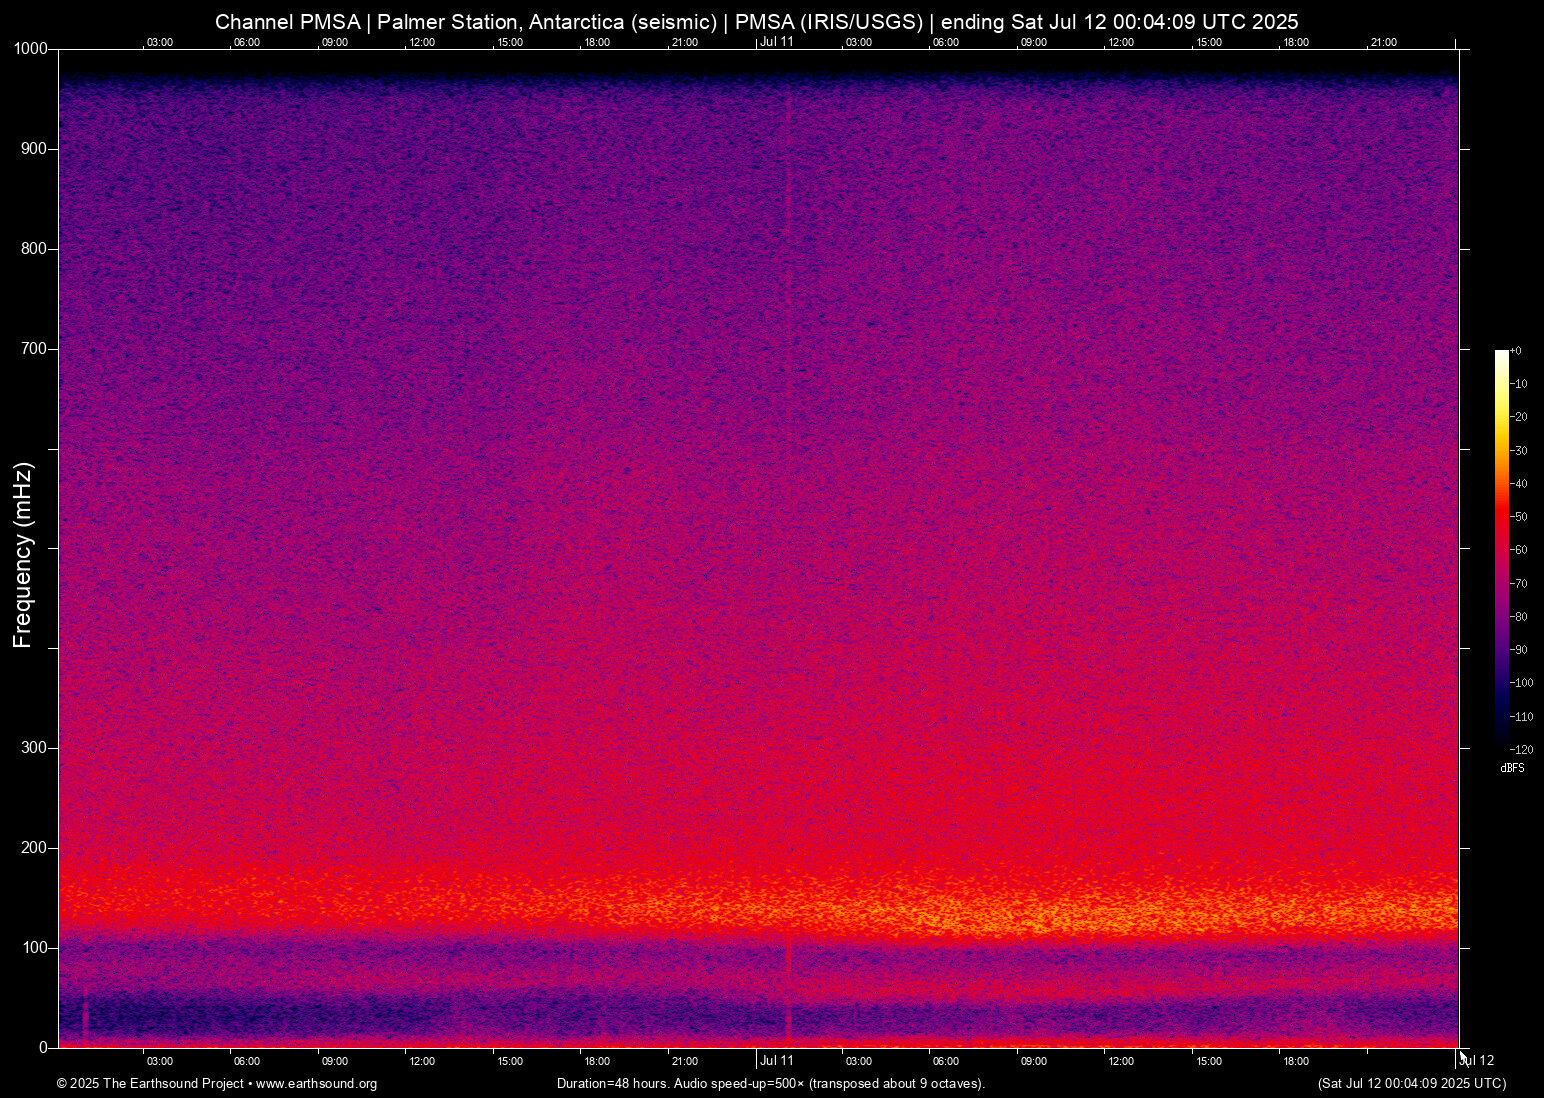
Task: Click the 1000 frequency tick label
Action: point(30,47)
